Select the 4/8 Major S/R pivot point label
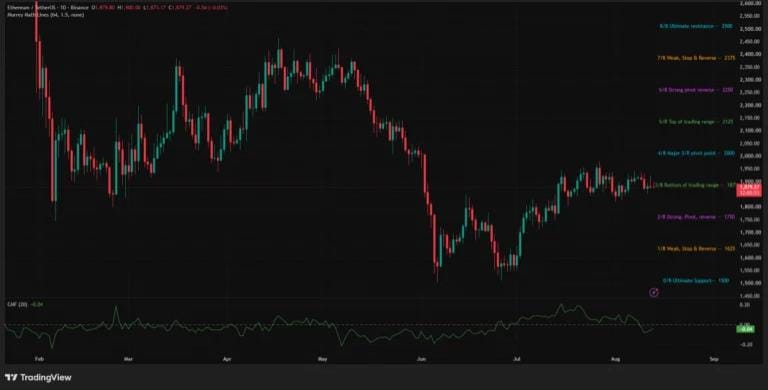Viewport: 768px width, 390px height. (696, 153)
